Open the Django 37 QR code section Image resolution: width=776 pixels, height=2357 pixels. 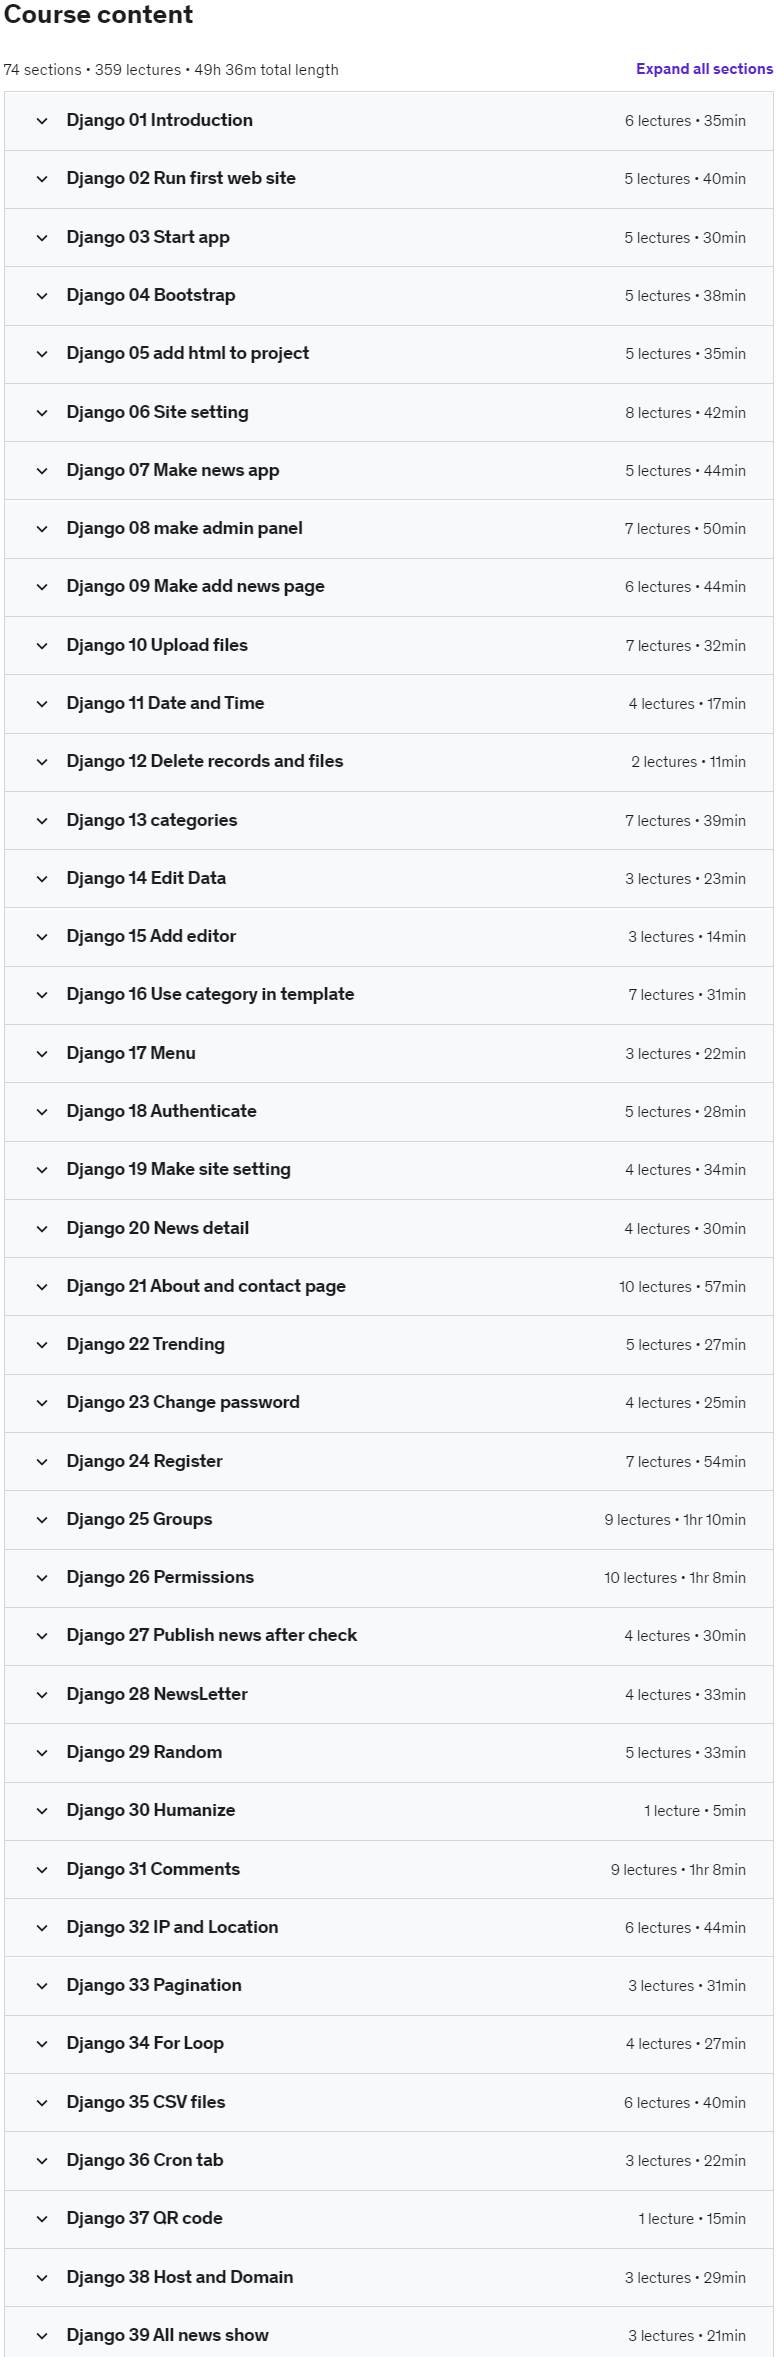coord(144,2218)
